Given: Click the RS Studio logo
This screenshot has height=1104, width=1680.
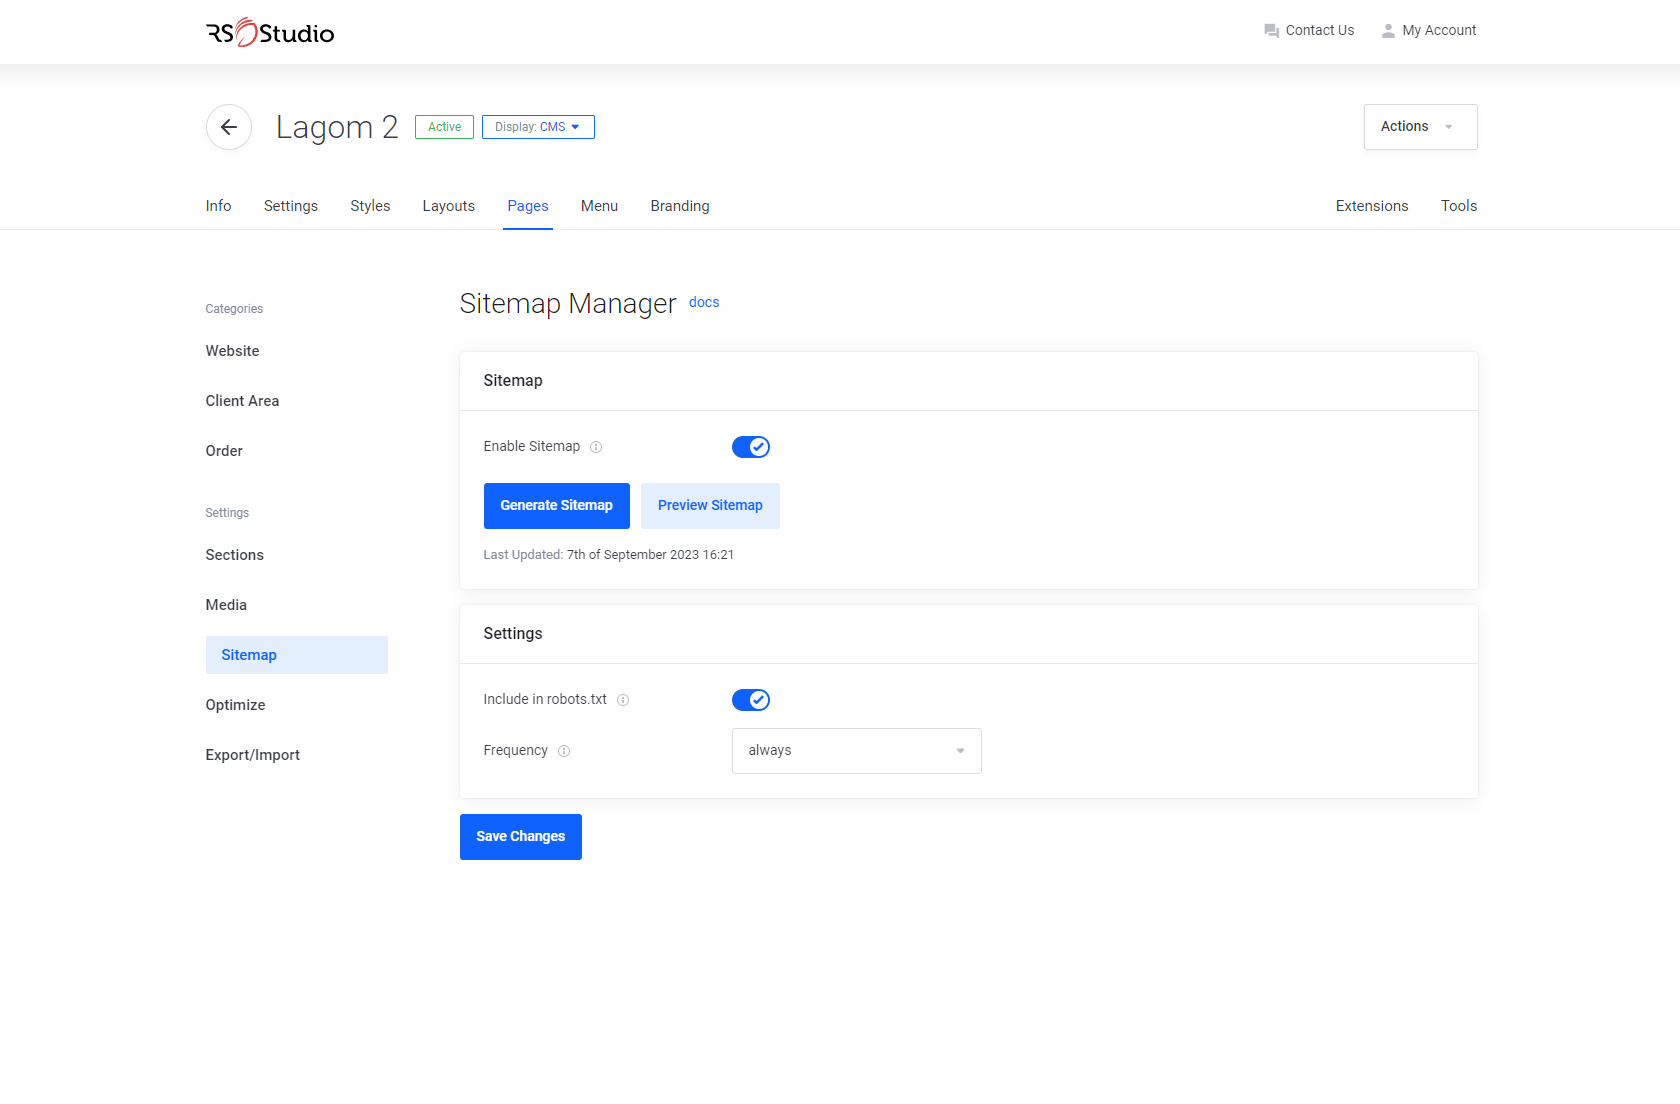Looking at the screenshot, I should pyautogui.click(x=270, y=33).
